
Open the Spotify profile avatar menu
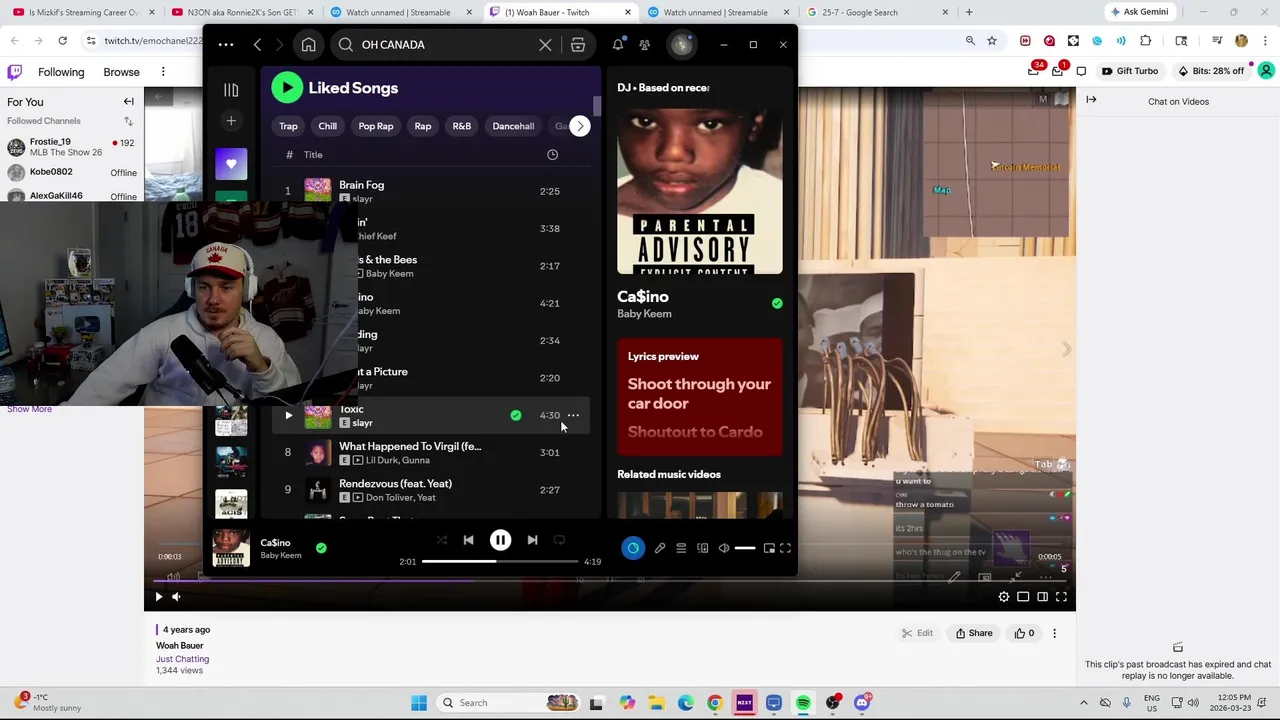click(681, 45)
